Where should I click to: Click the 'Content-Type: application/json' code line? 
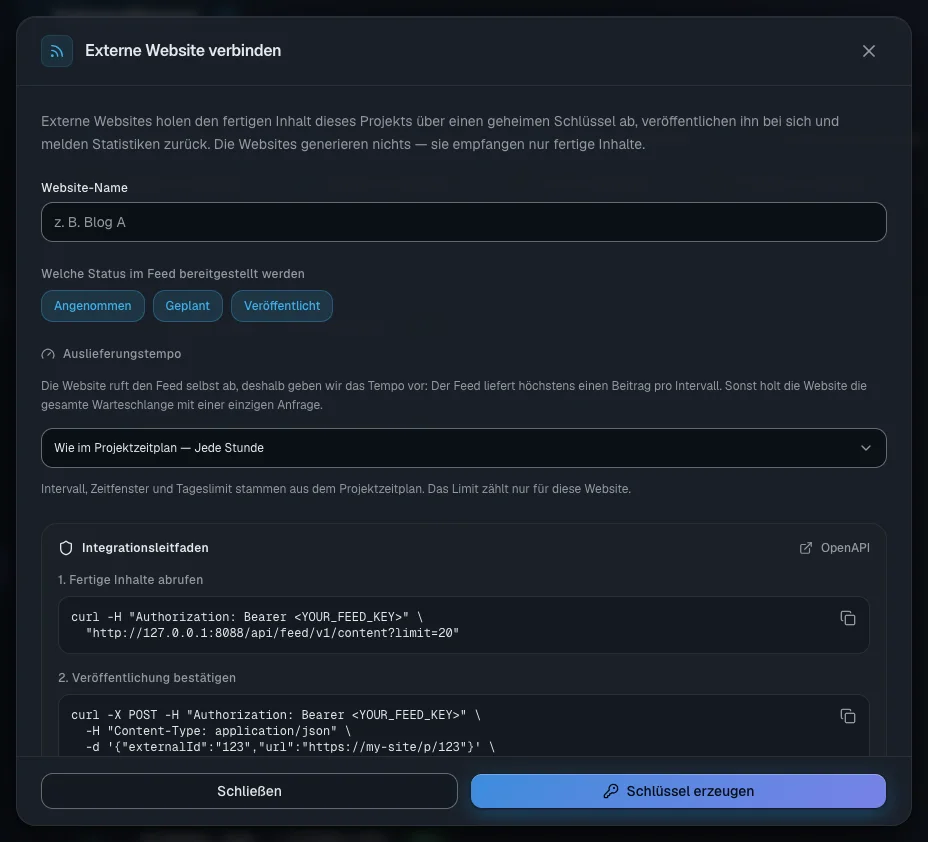click(218, 731)
